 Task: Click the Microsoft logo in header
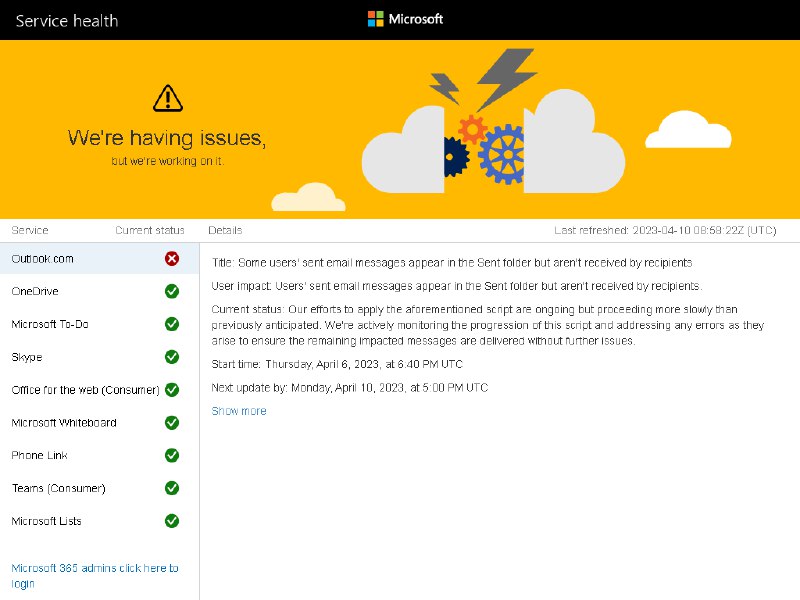405,19
